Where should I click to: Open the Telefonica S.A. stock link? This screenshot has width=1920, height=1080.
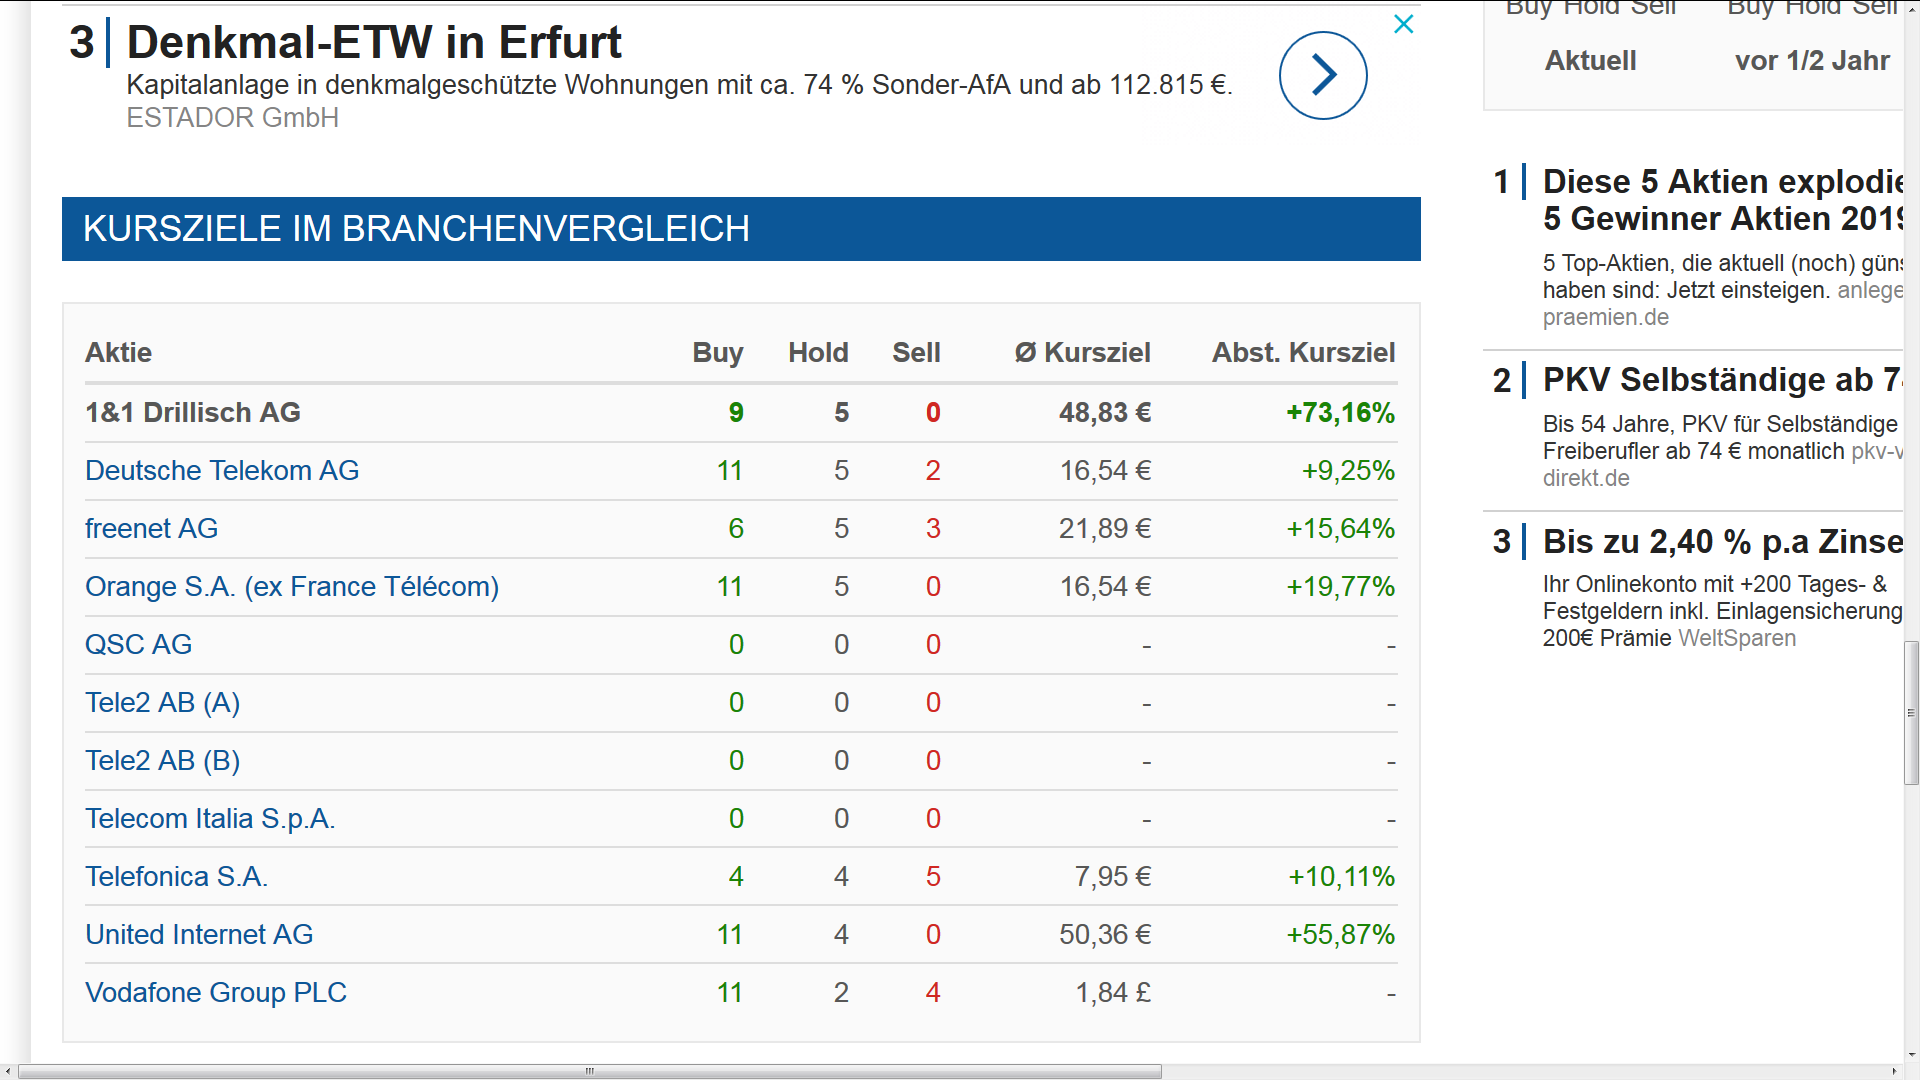[176, 877]
